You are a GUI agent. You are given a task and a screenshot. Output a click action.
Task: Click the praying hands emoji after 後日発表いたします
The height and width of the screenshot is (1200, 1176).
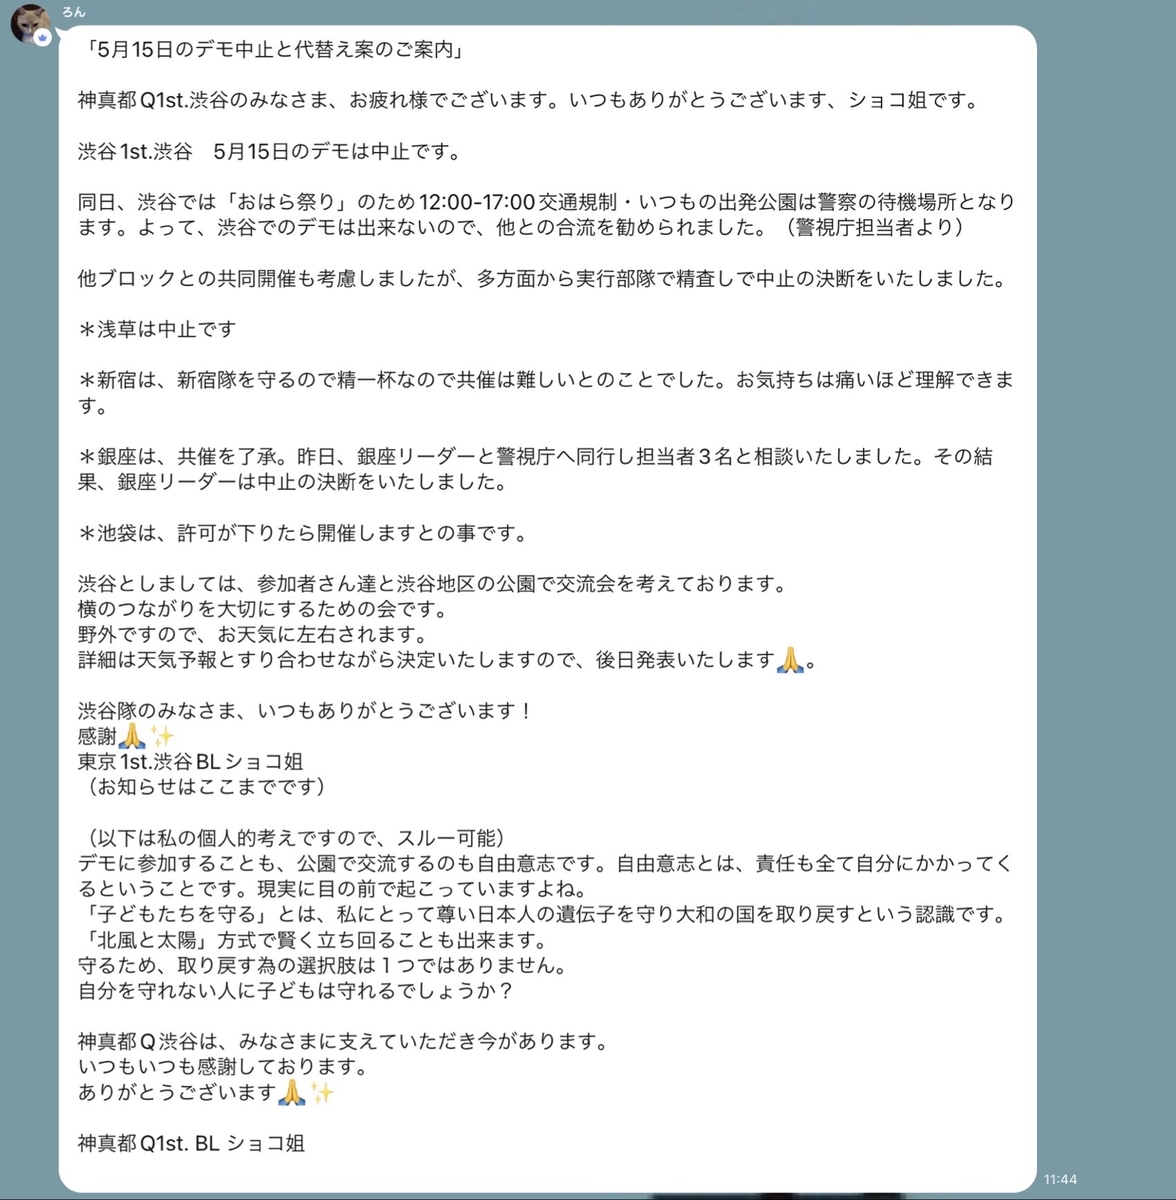pyautogui.click(x=790, y=660)
